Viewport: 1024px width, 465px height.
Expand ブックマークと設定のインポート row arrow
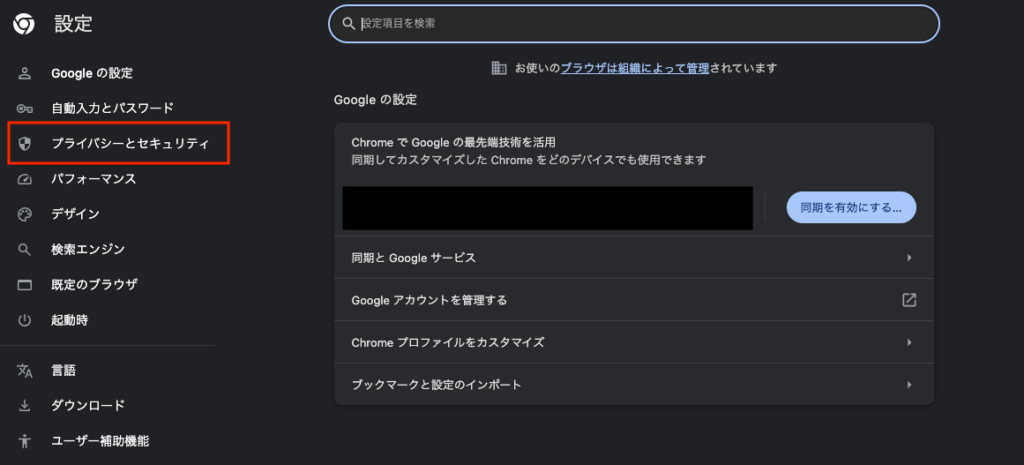coord(909,384)
